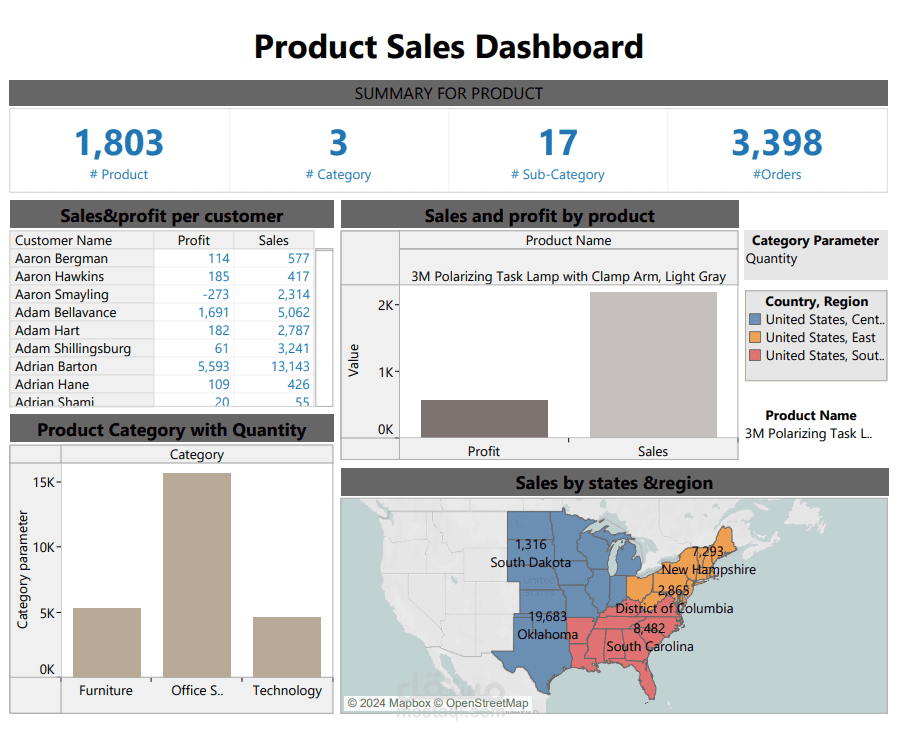Screen dimensions: 902x736
Task: Select the Aaron Smayling customer name
Action: 62,295
